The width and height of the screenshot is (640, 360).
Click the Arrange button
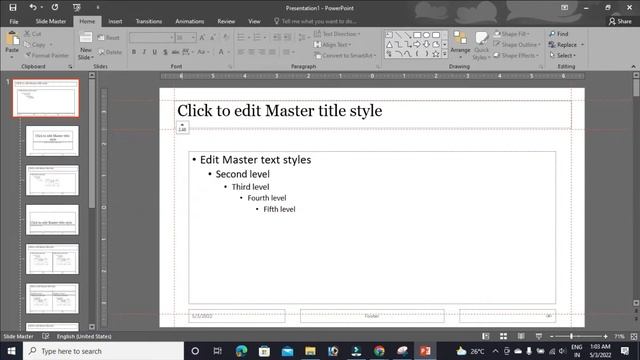coord(460,44)
